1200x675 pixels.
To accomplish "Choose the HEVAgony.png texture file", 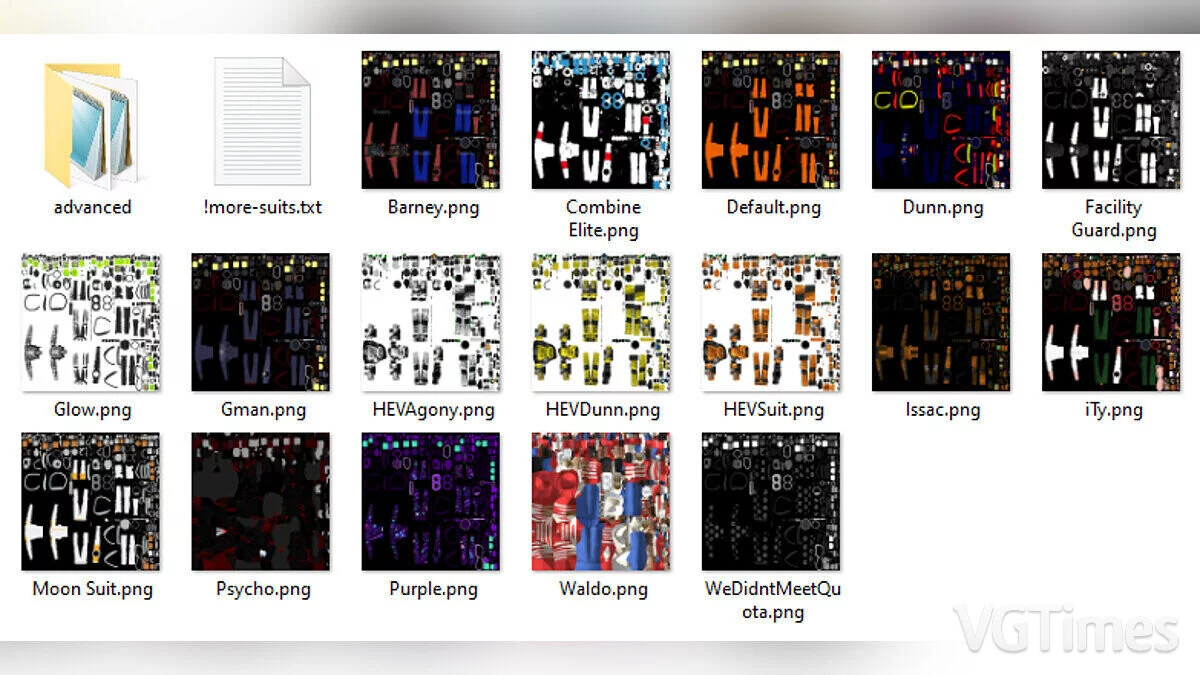I will point(430,322).
